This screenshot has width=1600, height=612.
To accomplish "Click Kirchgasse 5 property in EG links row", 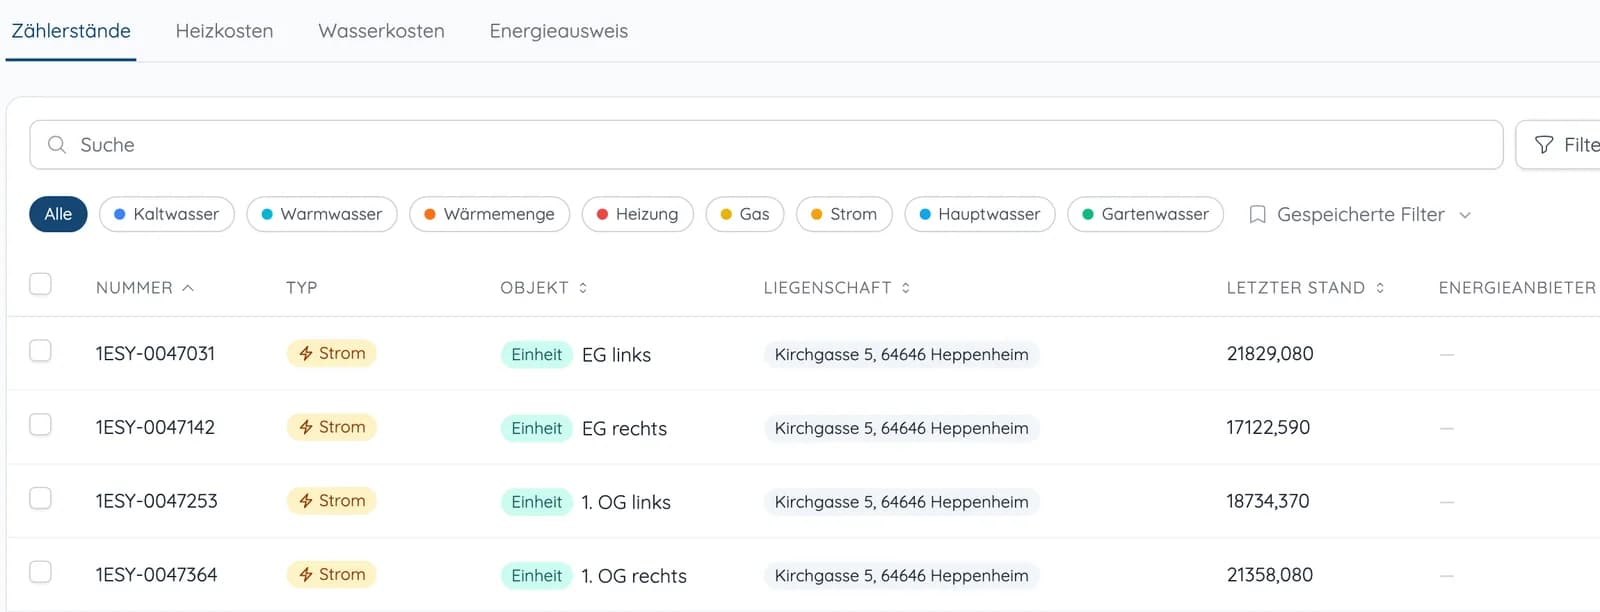I will [x=901, y=355].
